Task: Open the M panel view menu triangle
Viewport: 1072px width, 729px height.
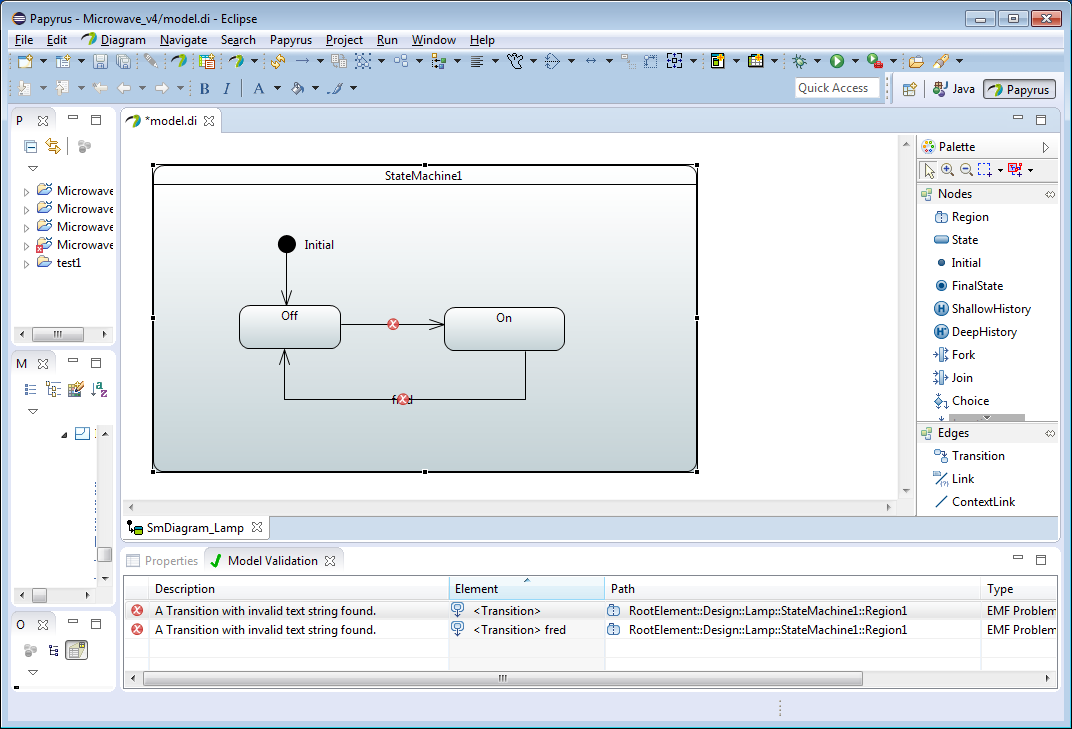Action: click(32, 412)
